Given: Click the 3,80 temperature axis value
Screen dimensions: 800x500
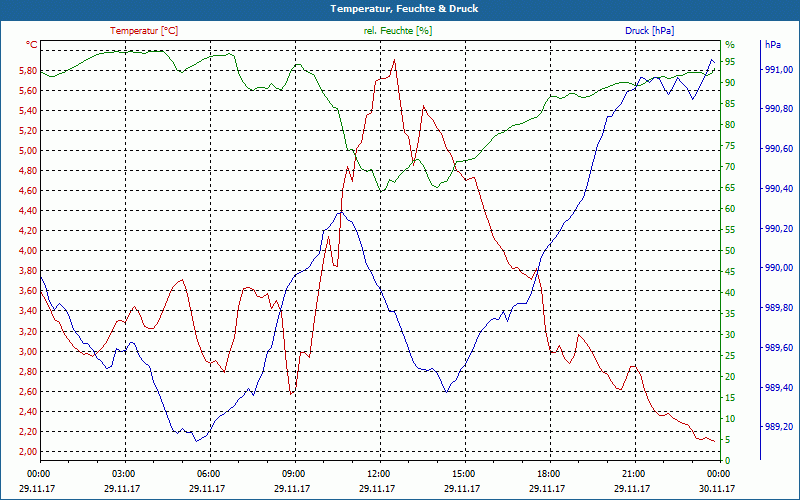Looking at the screenshot, I should [x=29, y=271].
